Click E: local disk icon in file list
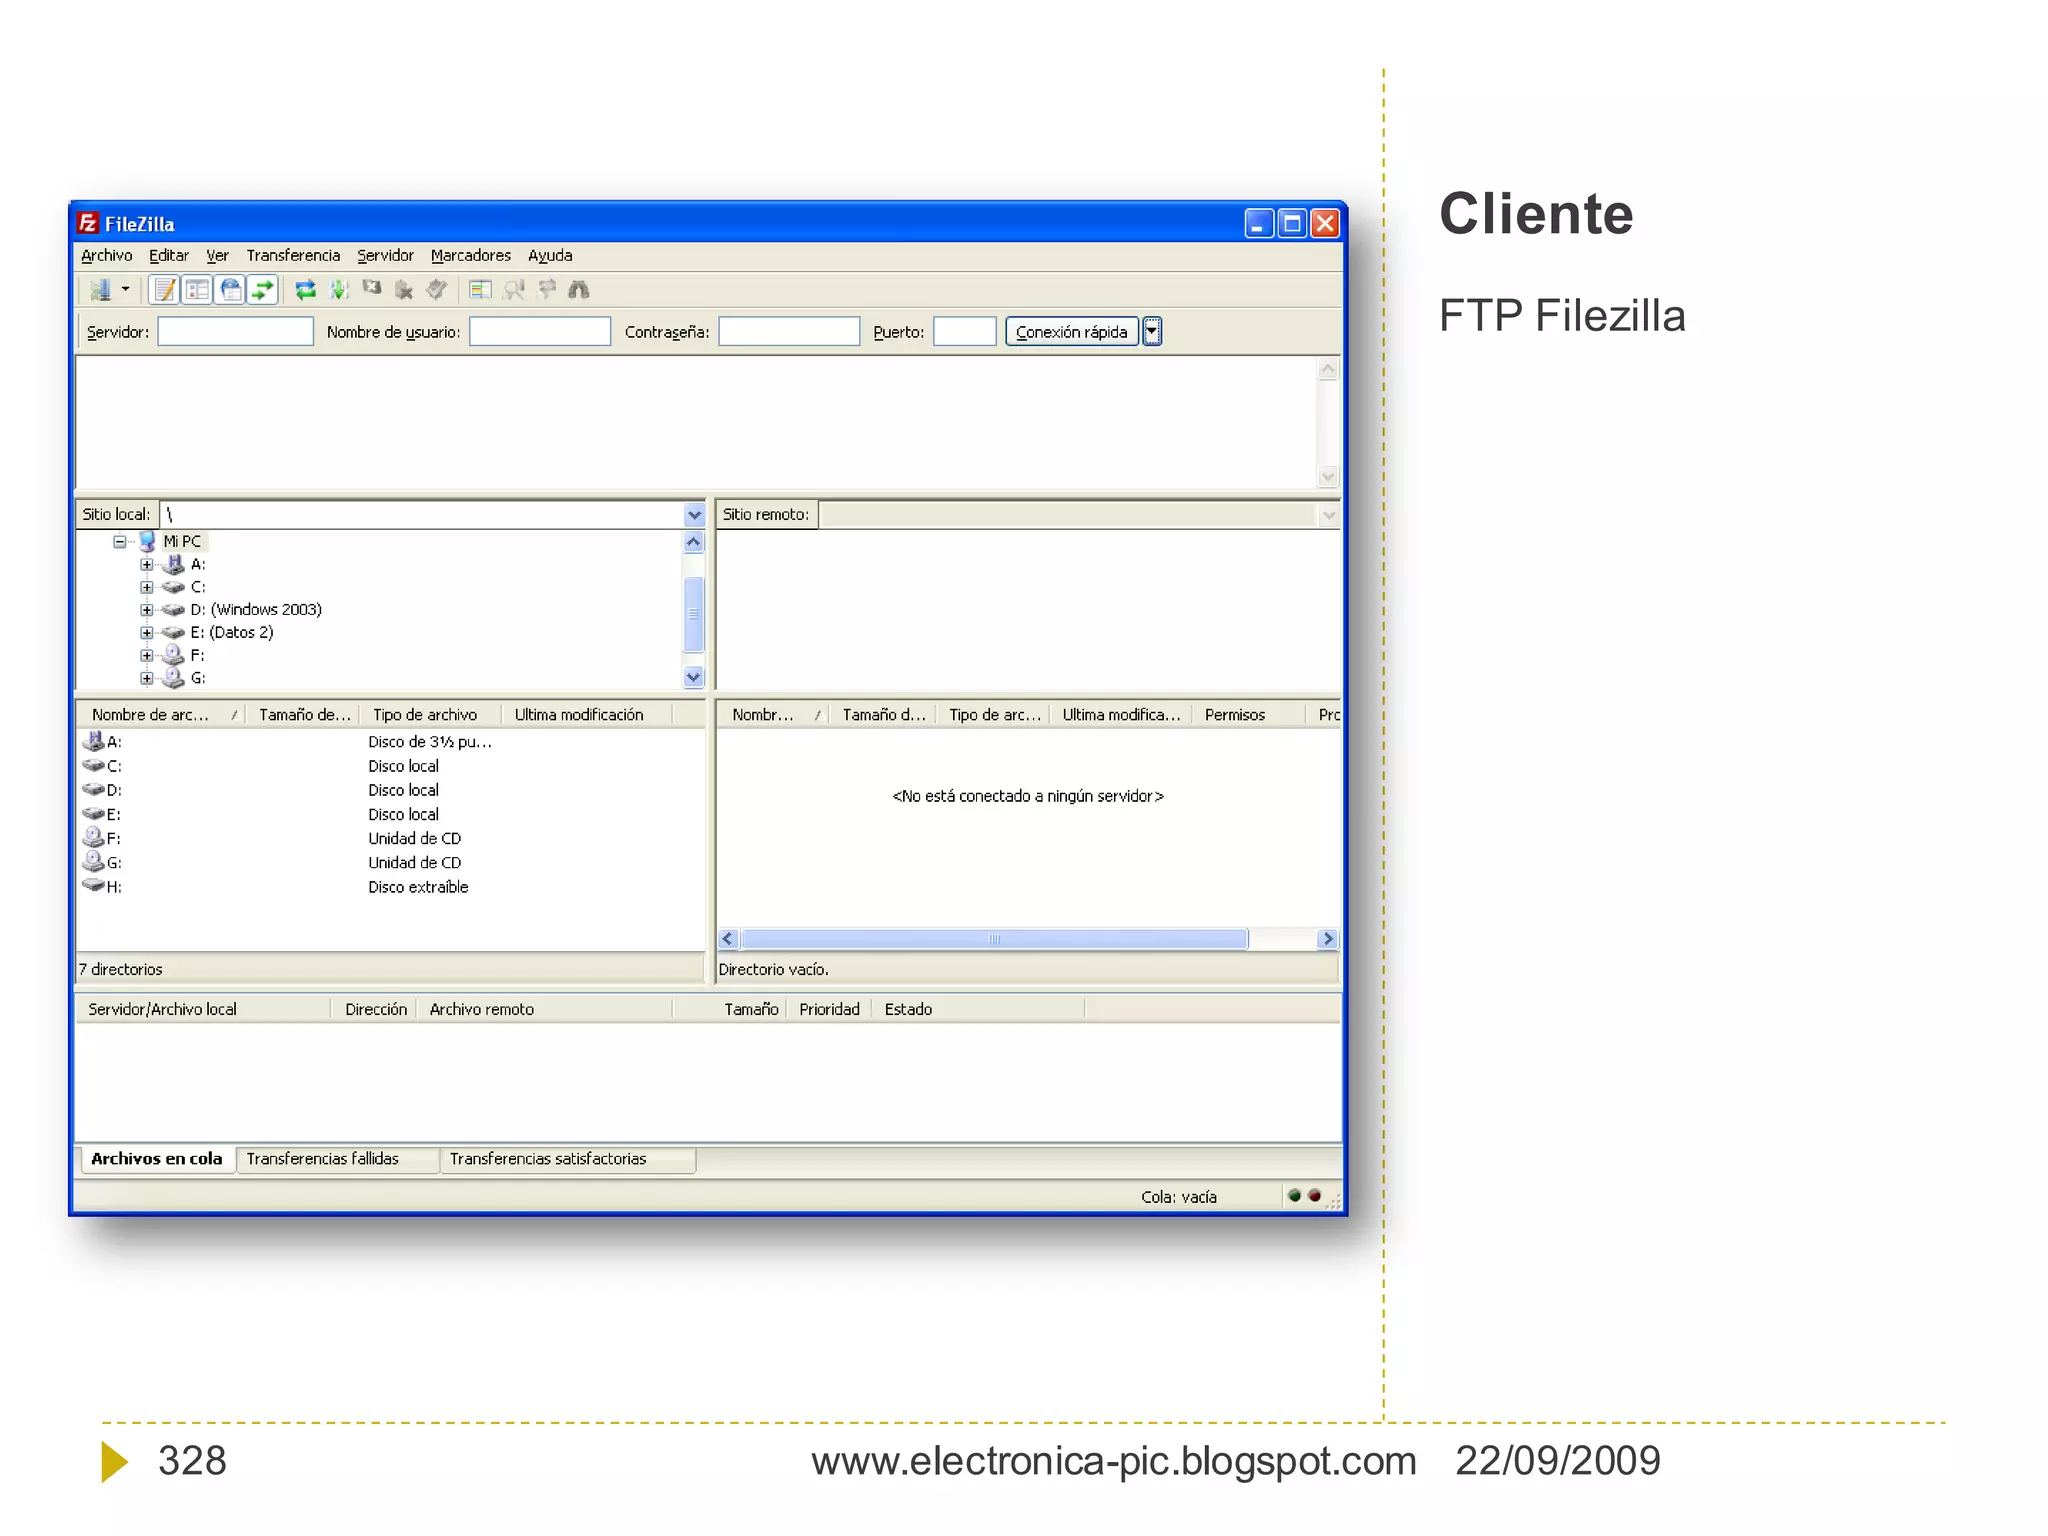 coord(93,814)
